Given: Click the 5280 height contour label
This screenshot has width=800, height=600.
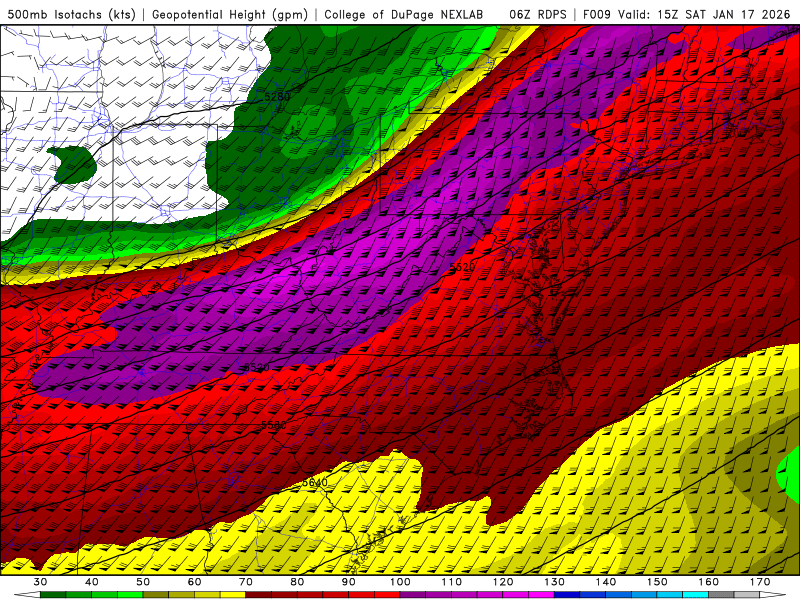Looking at the screenshot, I should coord(277,96).
